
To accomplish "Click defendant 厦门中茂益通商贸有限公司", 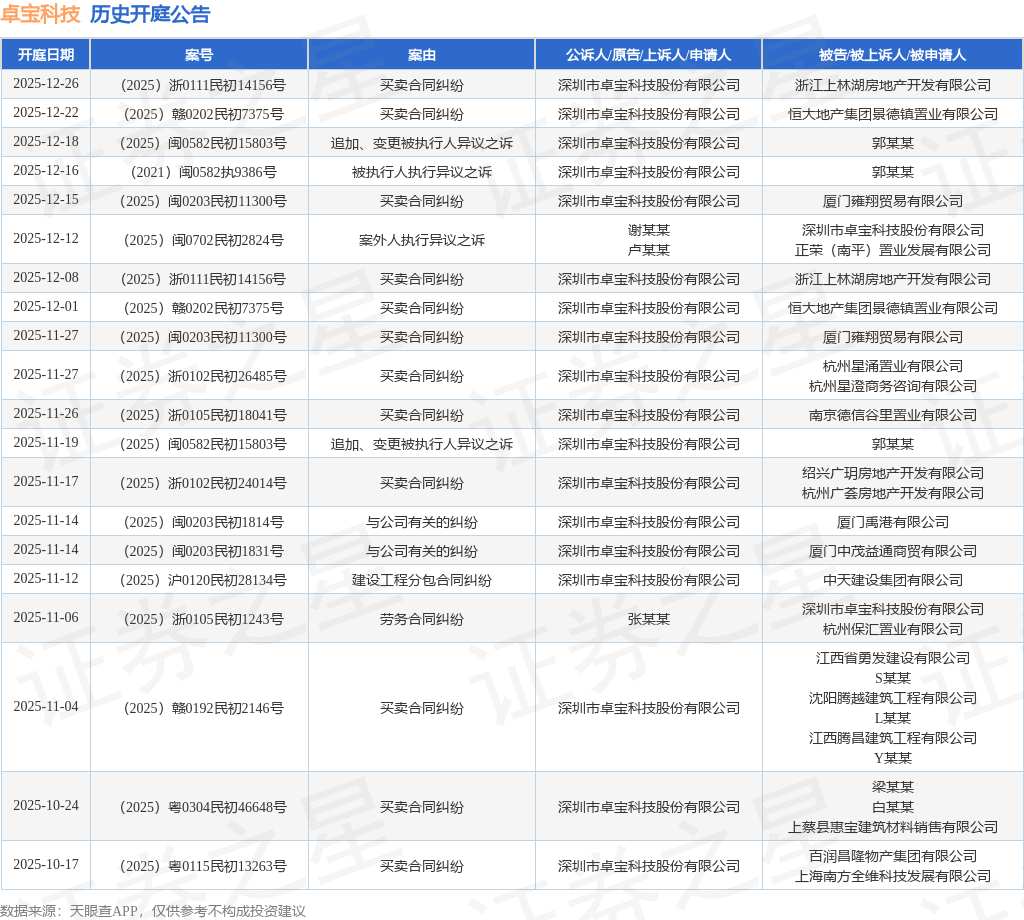I will [893, 551].
